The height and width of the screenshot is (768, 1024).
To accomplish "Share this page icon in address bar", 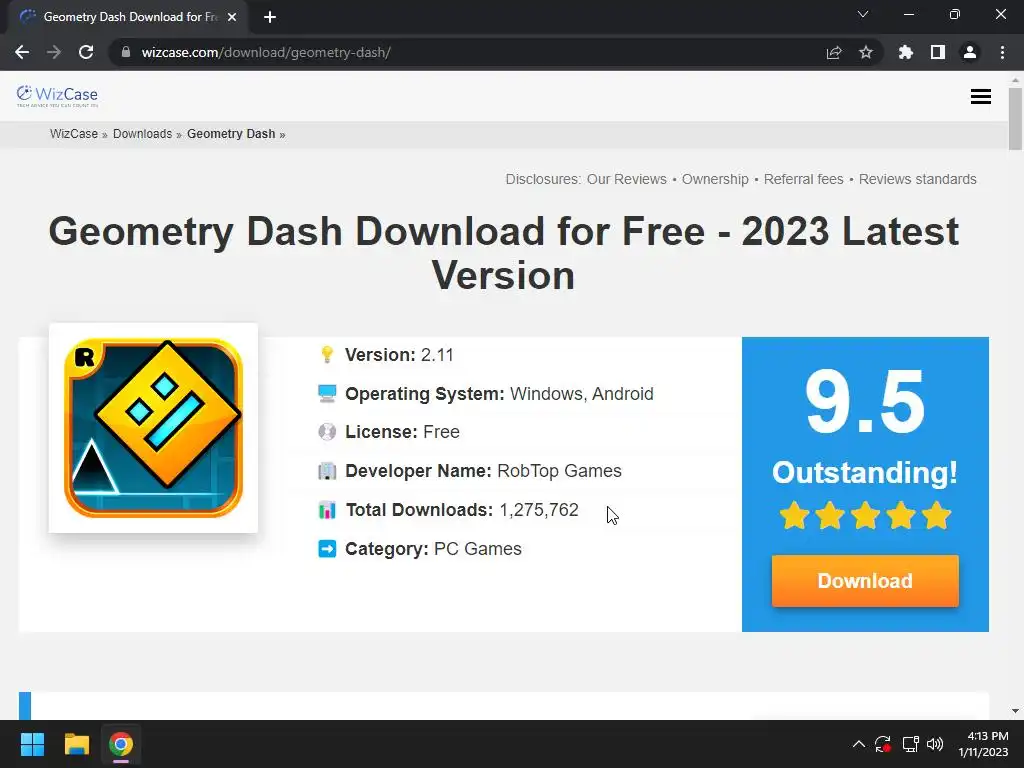I will tap(833, 52).
